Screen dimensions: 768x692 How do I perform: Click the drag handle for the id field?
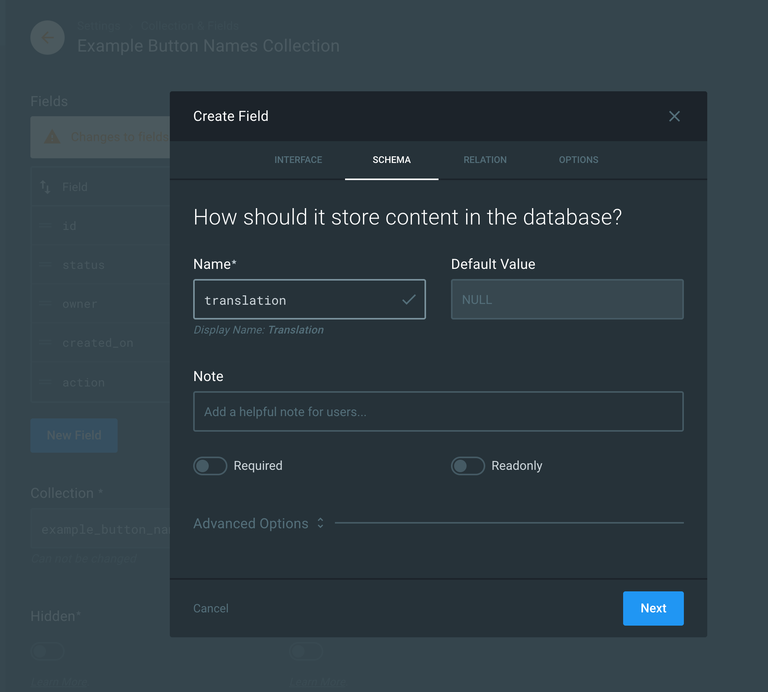point(46,226)
